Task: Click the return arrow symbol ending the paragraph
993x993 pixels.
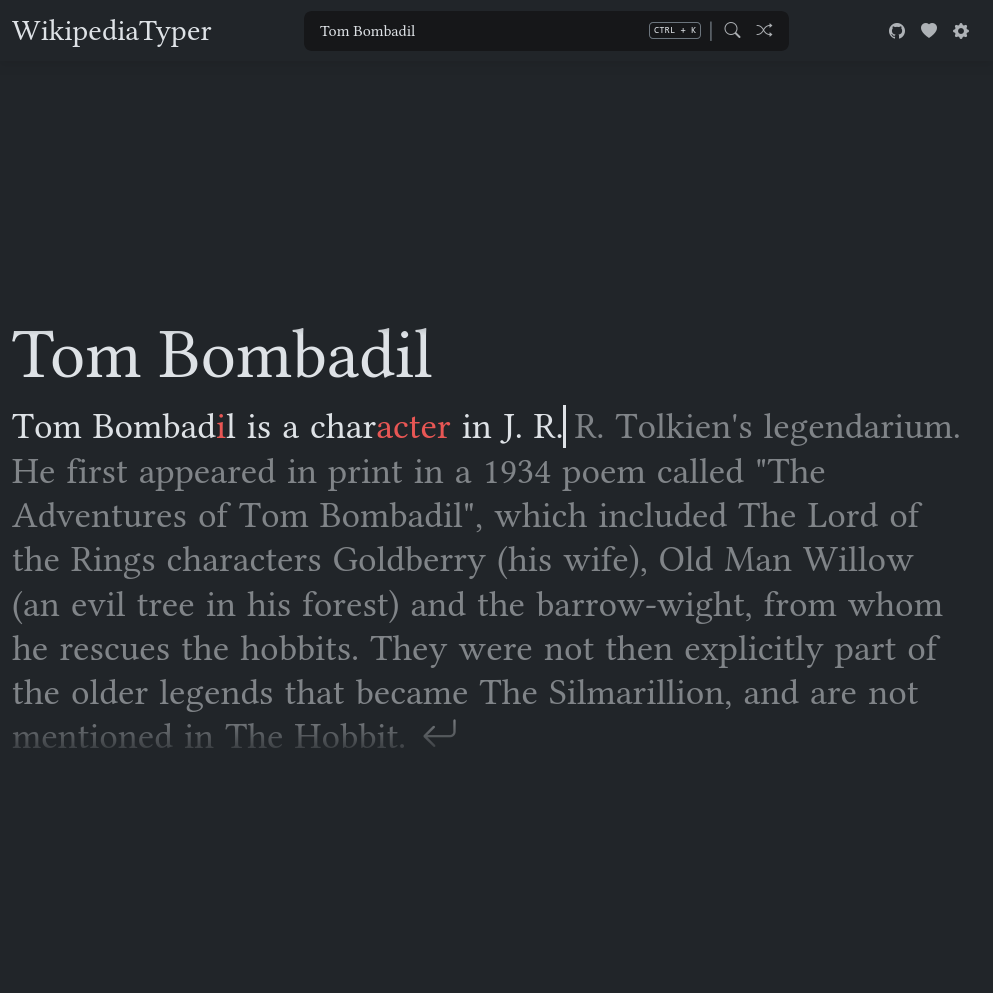Action: coord(440,734)
